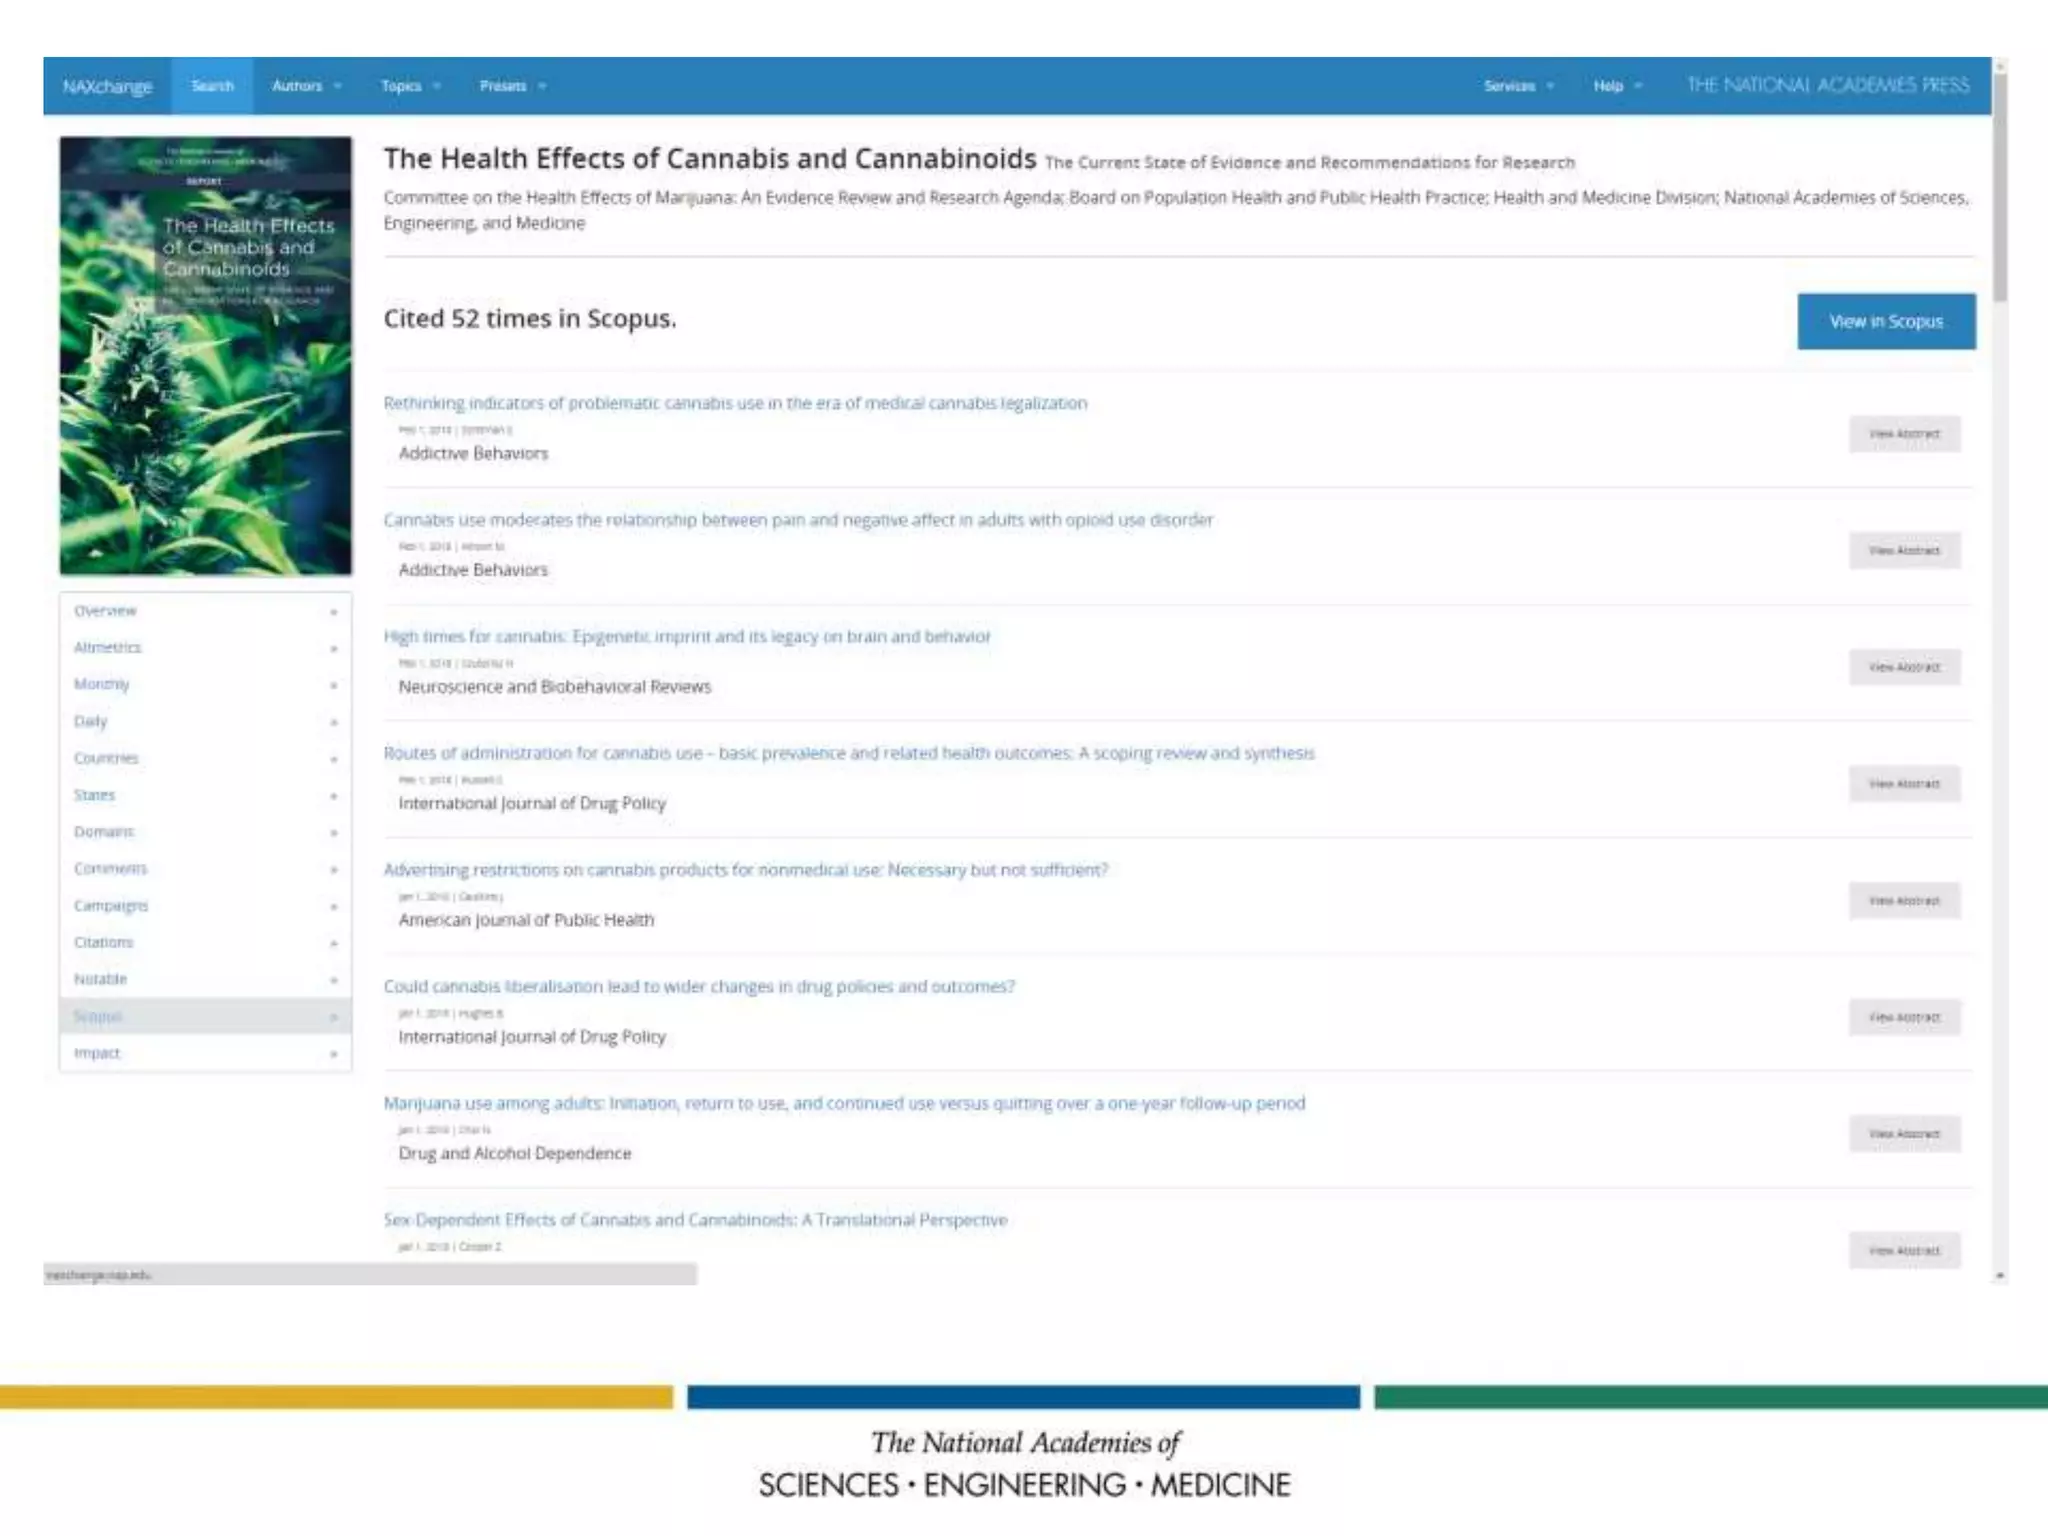Open the Impact sidebar item
2048x1536 pixels.
tap(97, 1053)
